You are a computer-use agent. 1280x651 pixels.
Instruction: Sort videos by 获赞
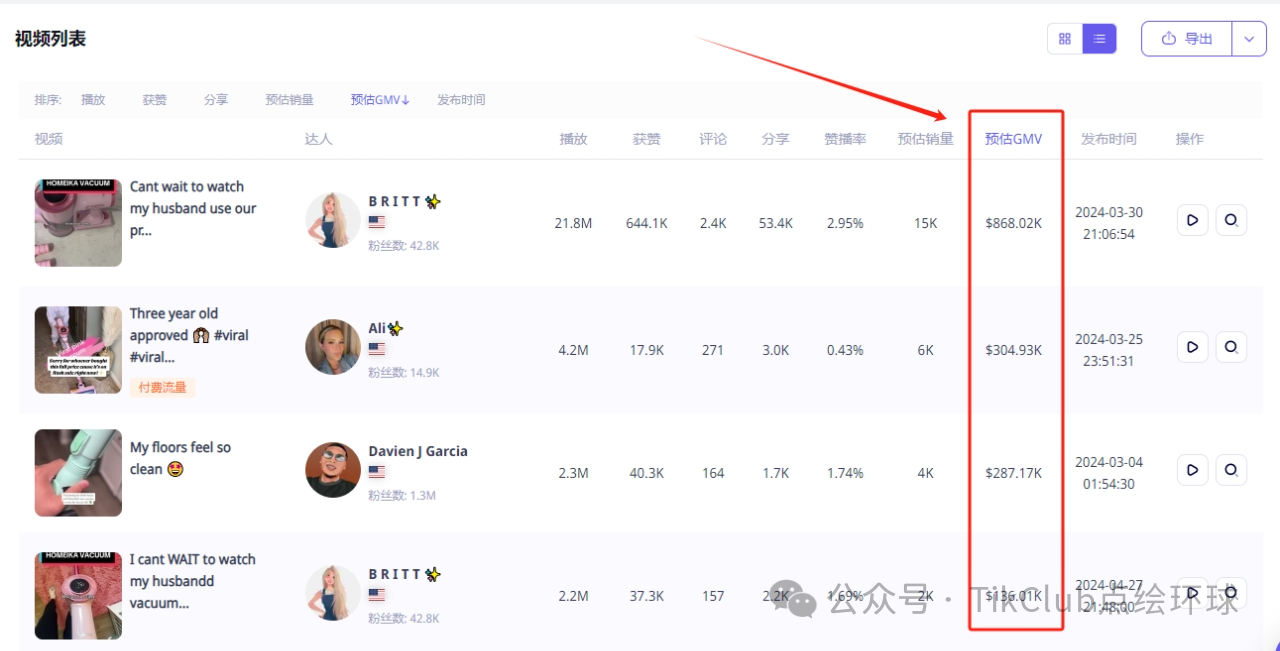(154, 100)
